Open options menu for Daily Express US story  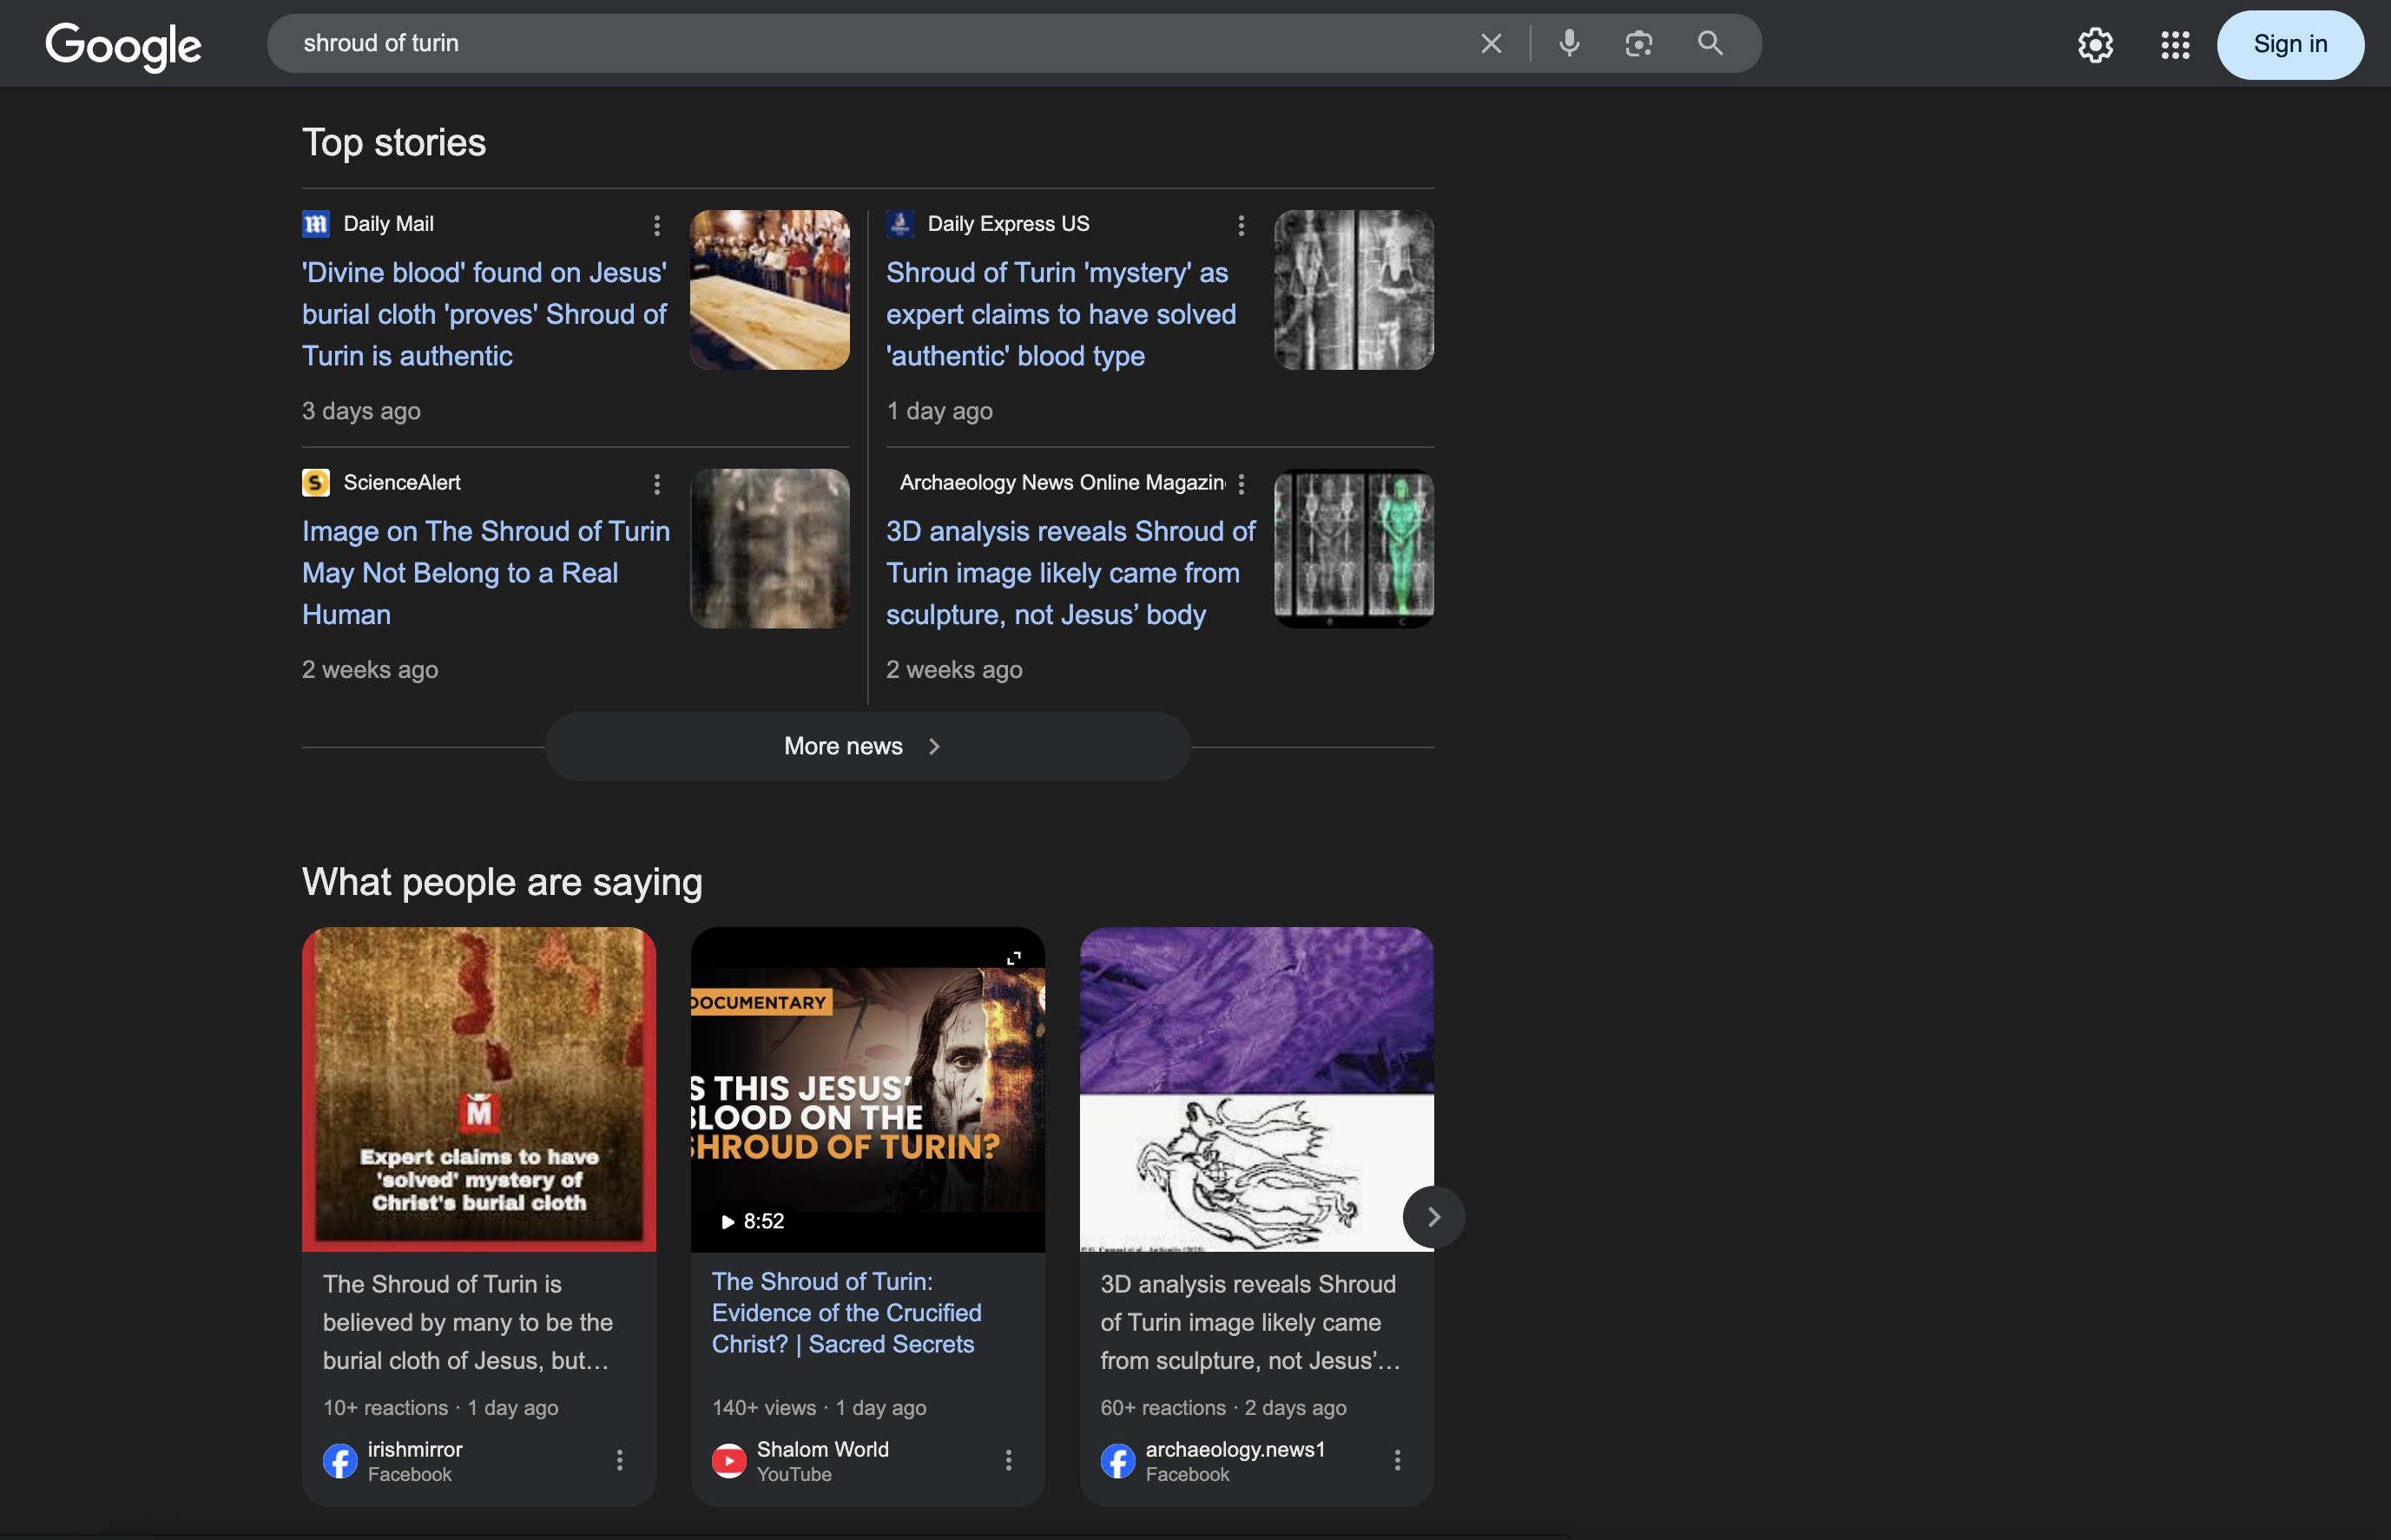pos(1241,226)
